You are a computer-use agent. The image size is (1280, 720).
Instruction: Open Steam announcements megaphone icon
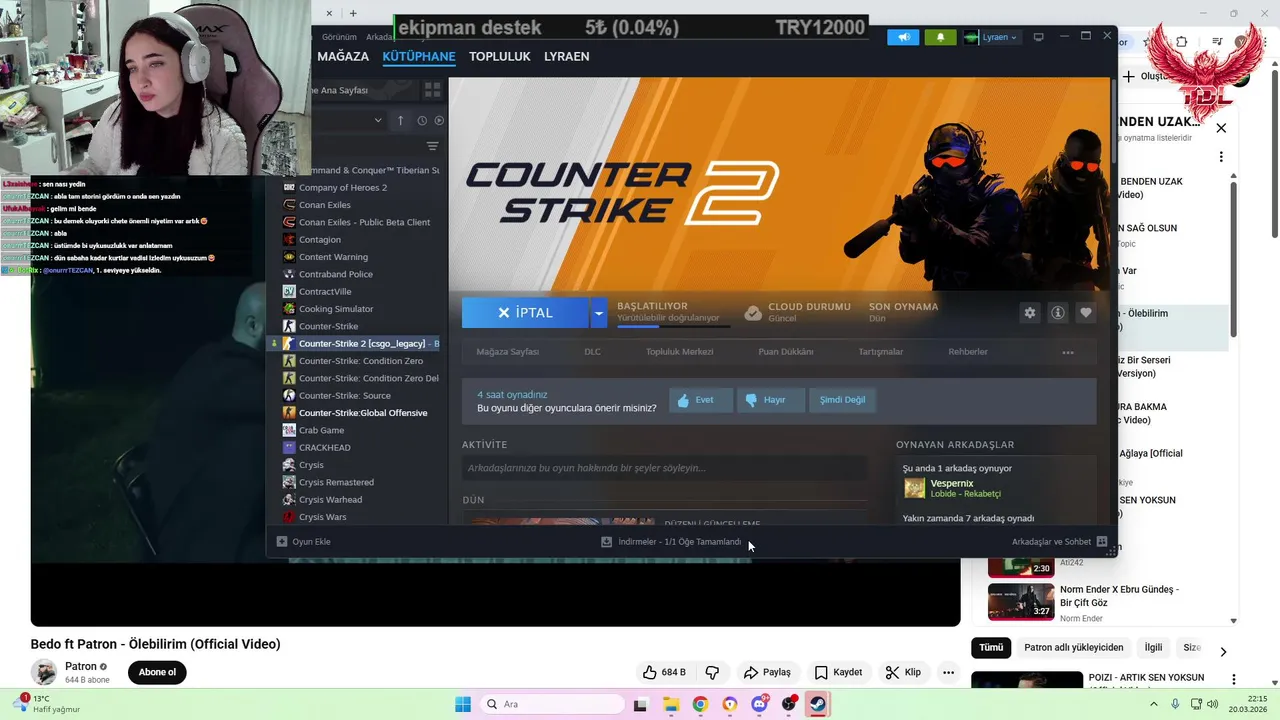(x=903, y=37)
